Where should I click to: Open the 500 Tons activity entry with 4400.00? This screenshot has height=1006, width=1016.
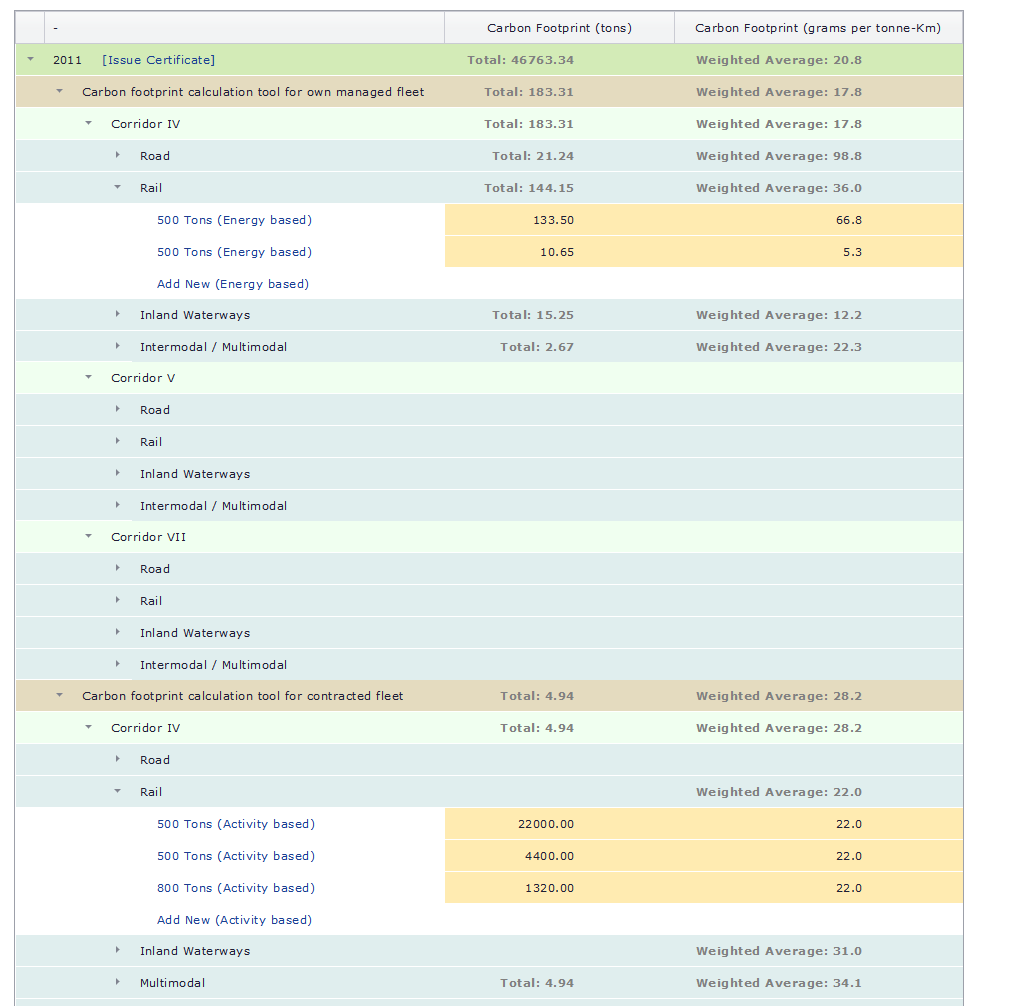coord(235,856)
